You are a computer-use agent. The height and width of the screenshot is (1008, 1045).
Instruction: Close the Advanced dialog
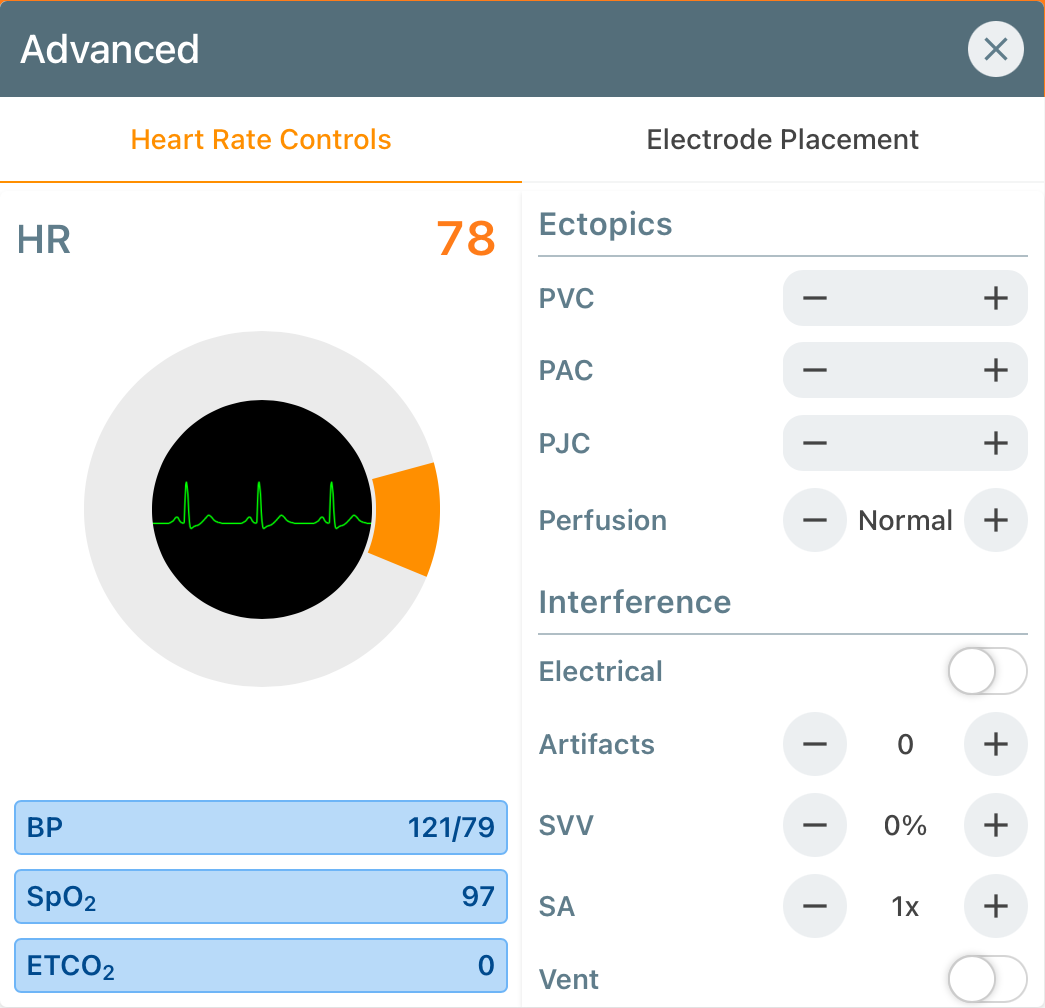click(995, 48)
